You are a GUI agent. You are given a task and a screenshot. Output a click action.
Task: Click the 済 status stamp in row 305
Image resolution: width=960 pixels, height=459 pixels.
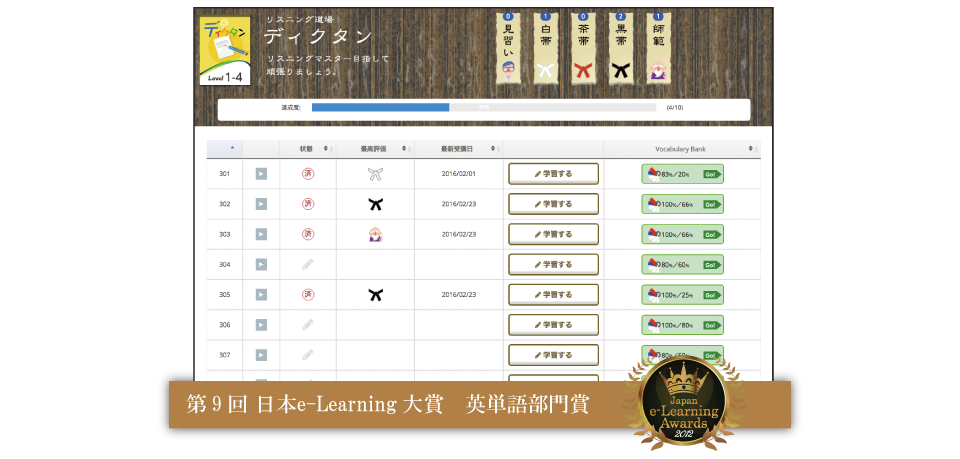point(308,294)
